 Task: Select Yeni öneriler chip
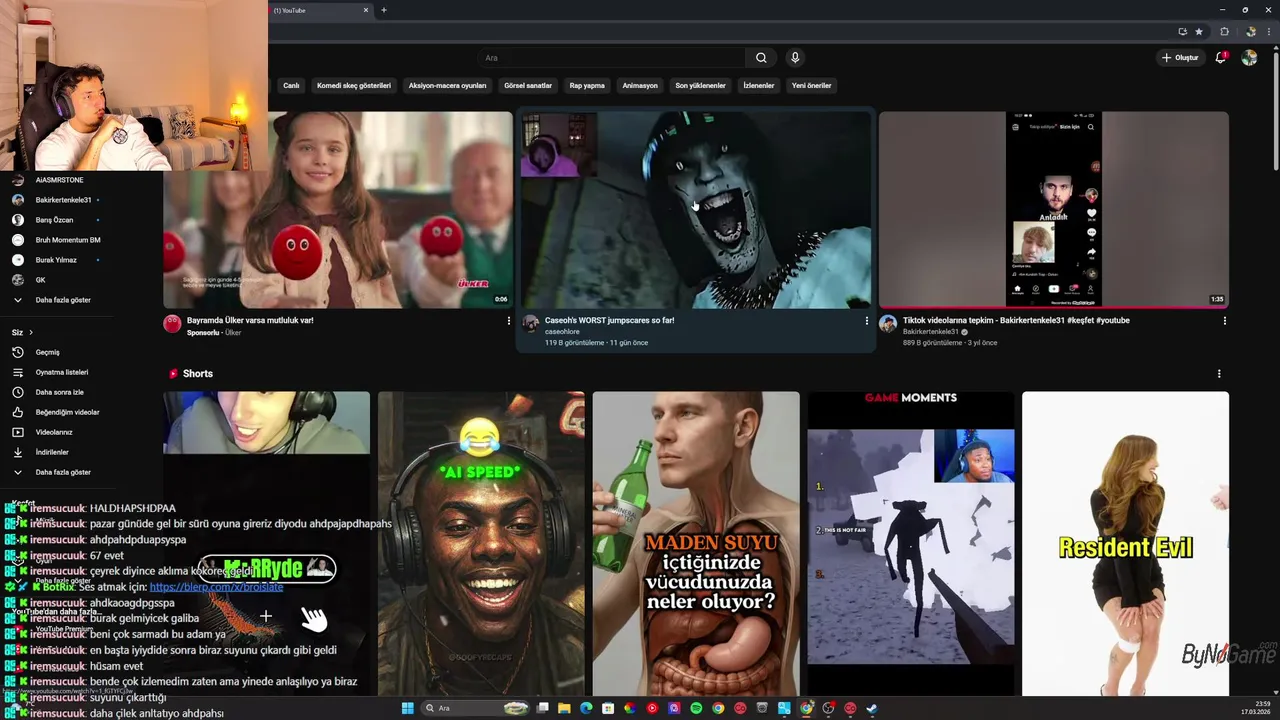[811, 86]
